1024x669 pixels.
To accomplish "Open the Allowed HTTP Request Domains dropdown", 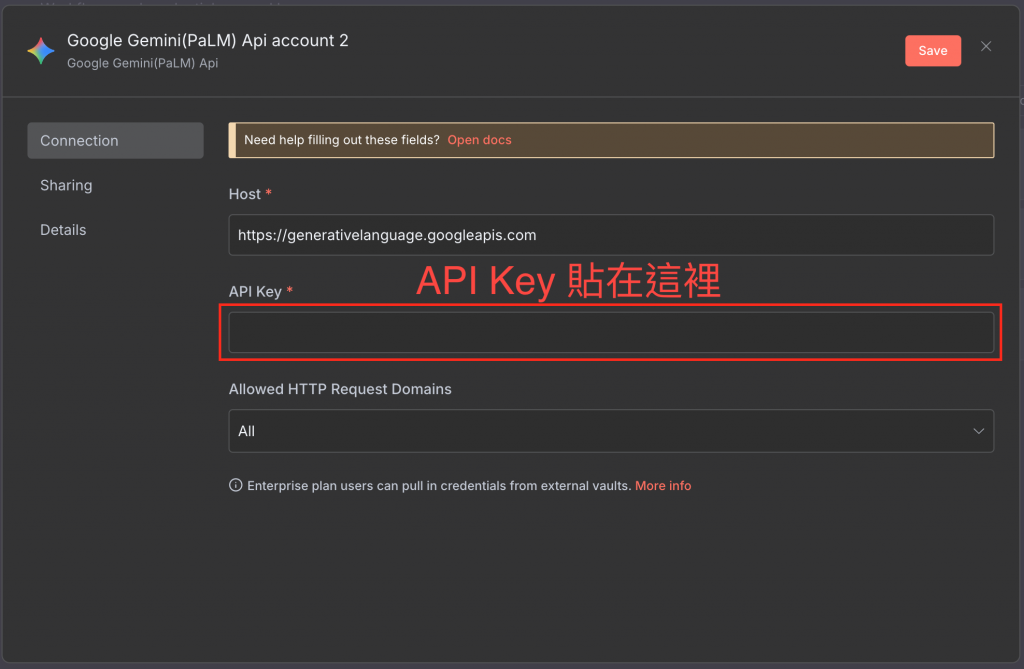I will coord(611,431).
